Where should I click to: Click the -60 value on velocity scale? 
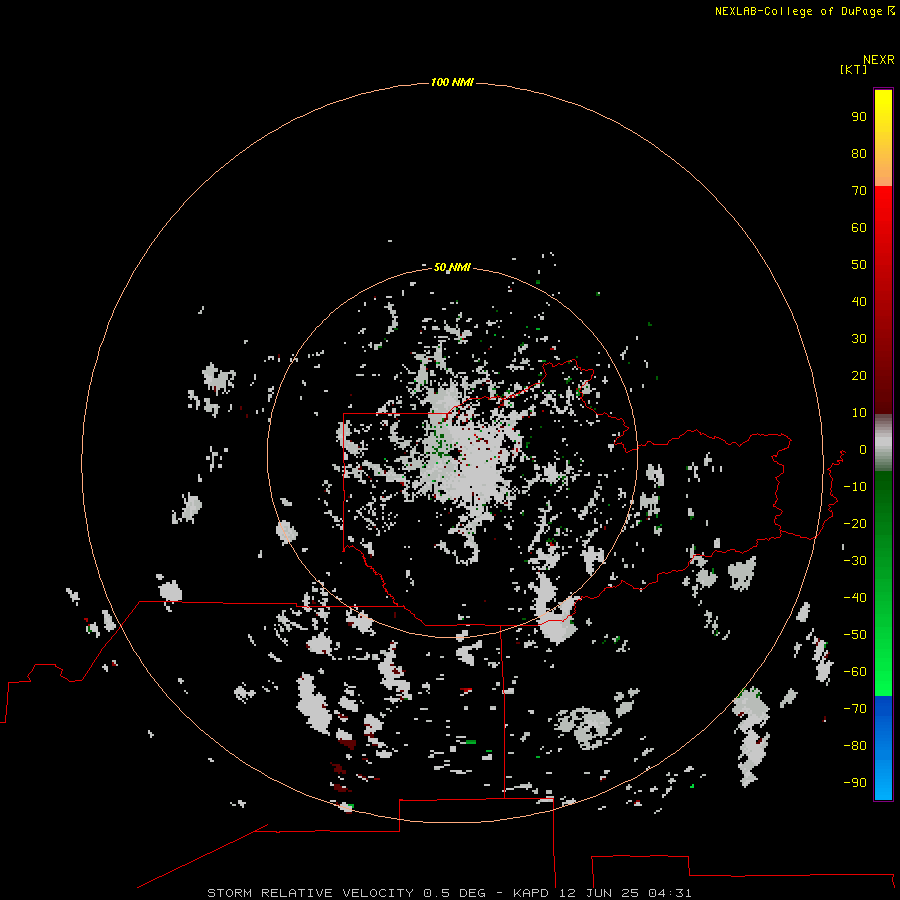pyautogui.click(x=855, y=672)
